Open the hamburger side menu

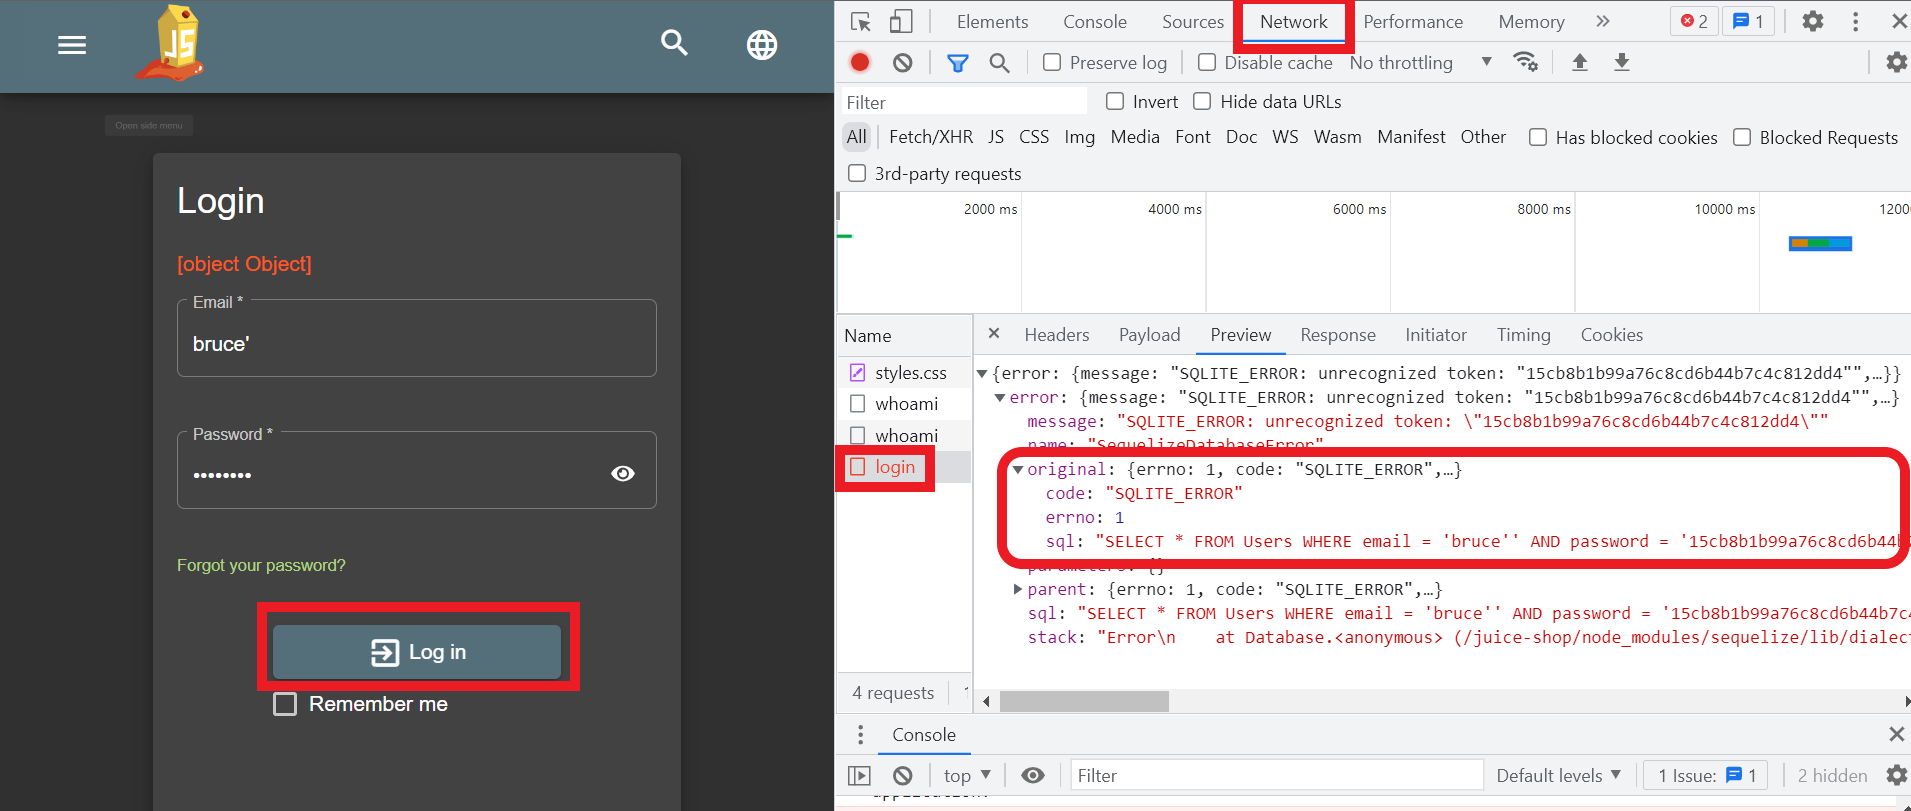click(x=72, y=45)
